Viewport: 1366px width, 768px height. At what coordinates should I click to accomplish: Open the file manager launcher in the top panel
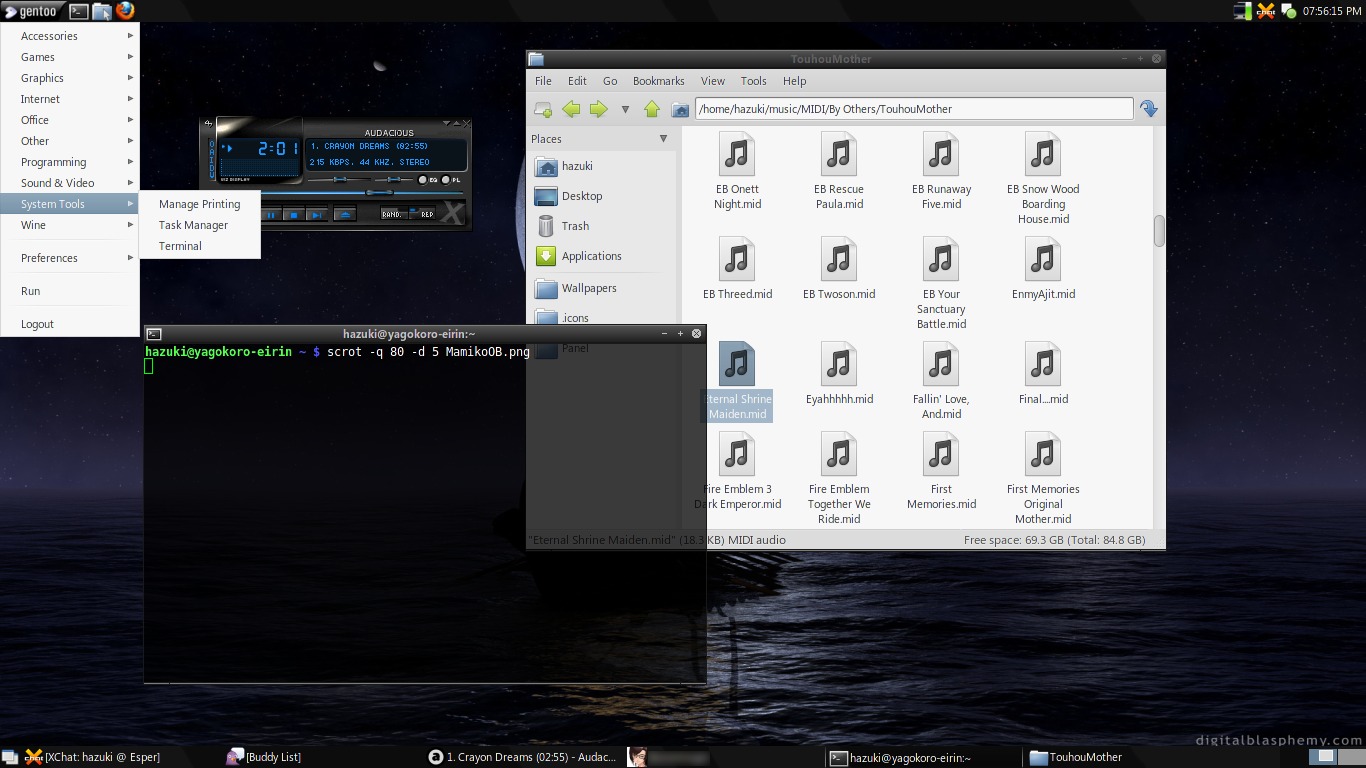click(x=102, y=11)
